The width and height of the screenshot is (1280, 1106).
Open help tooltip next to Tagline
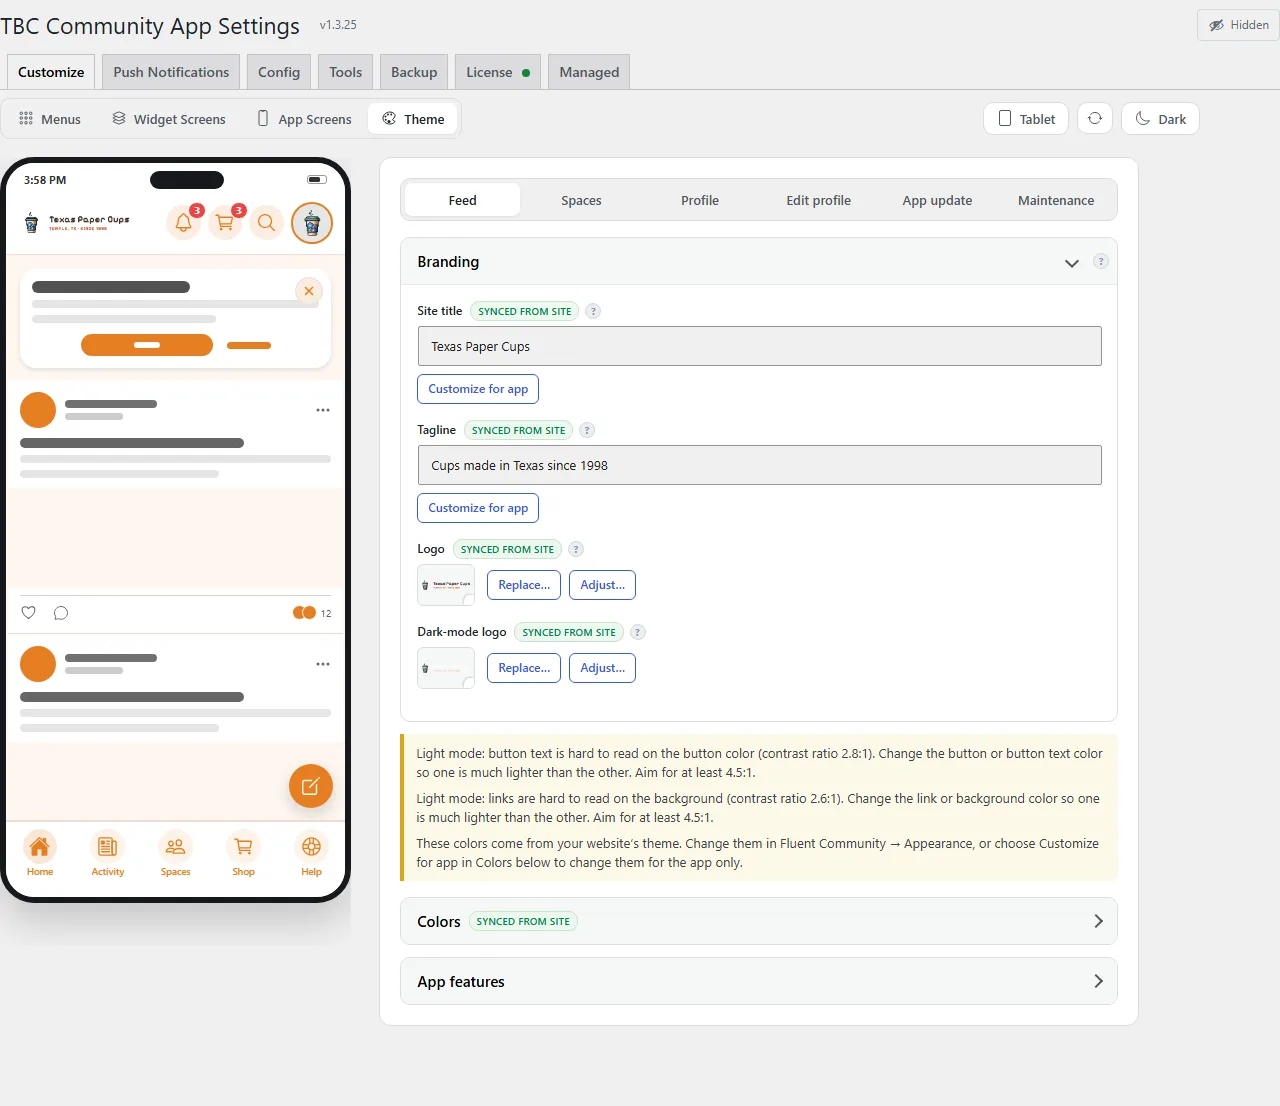click(x=587, y=430)
